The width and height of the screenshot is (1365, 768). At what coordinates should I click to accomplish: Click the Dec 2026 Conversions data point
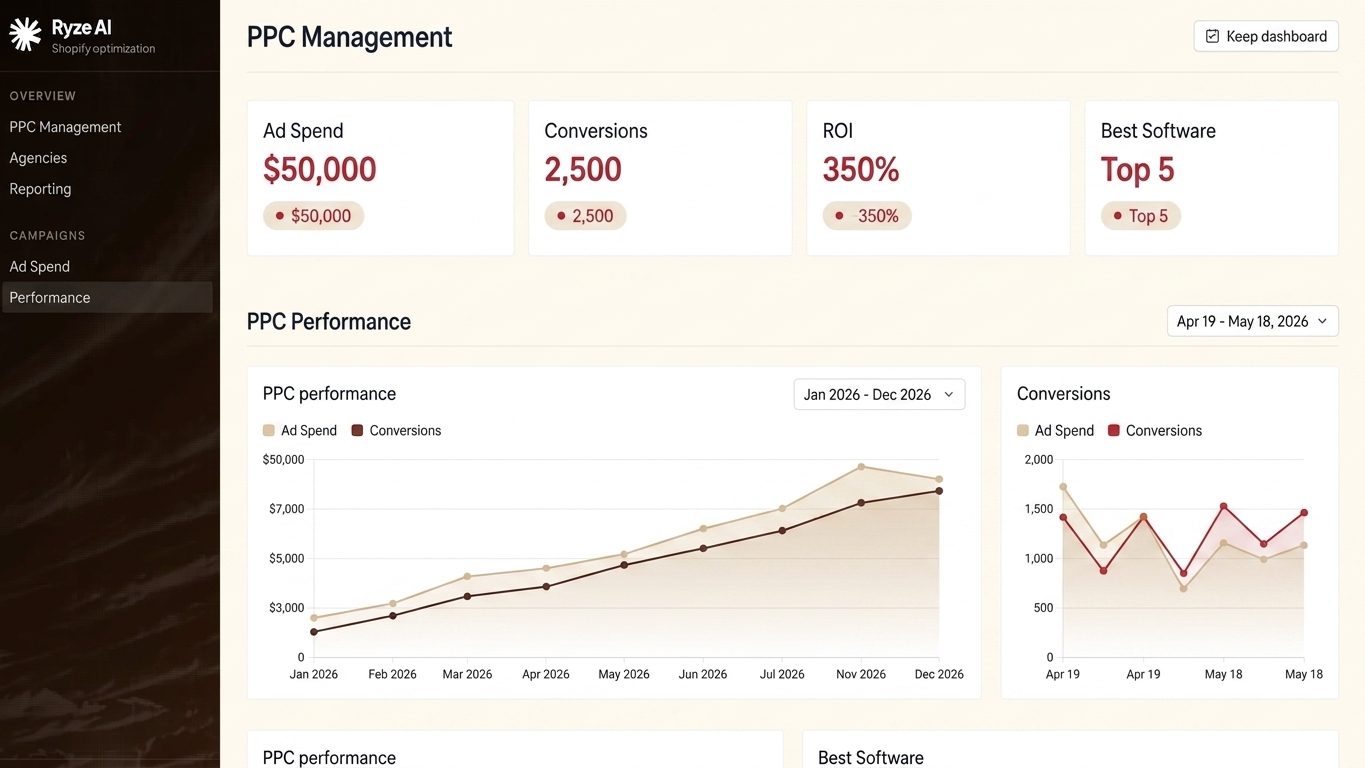click(939, 491)
